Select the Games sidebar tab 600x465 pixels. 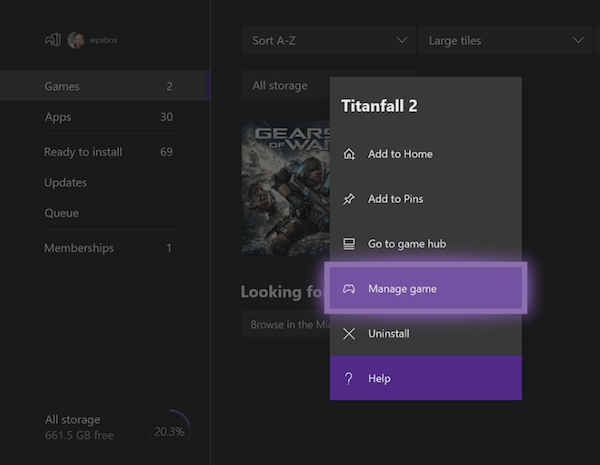[x=104, y=86]
